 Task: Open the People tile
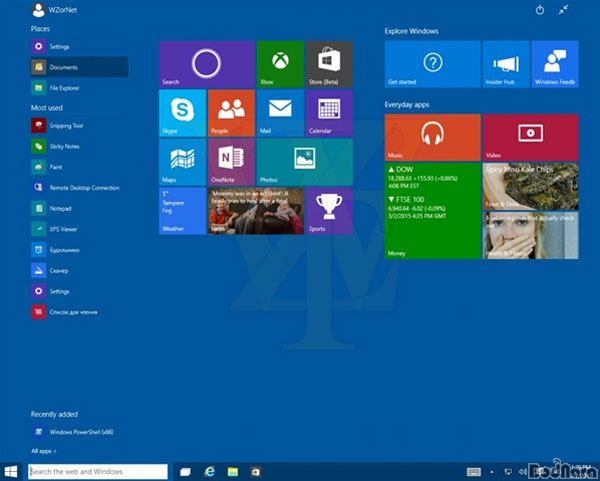click(231, 113)
